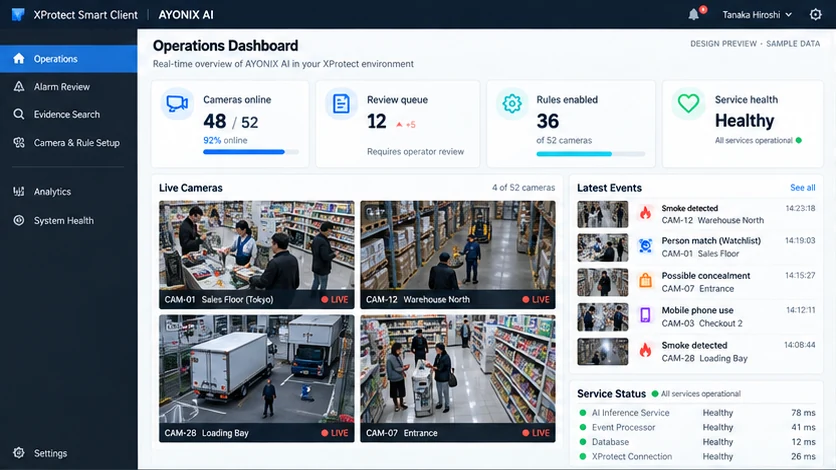836x470 pixels.
Task: Open thumbnail of Person match event
Action: pyautogui.click(x=602, y=248)
